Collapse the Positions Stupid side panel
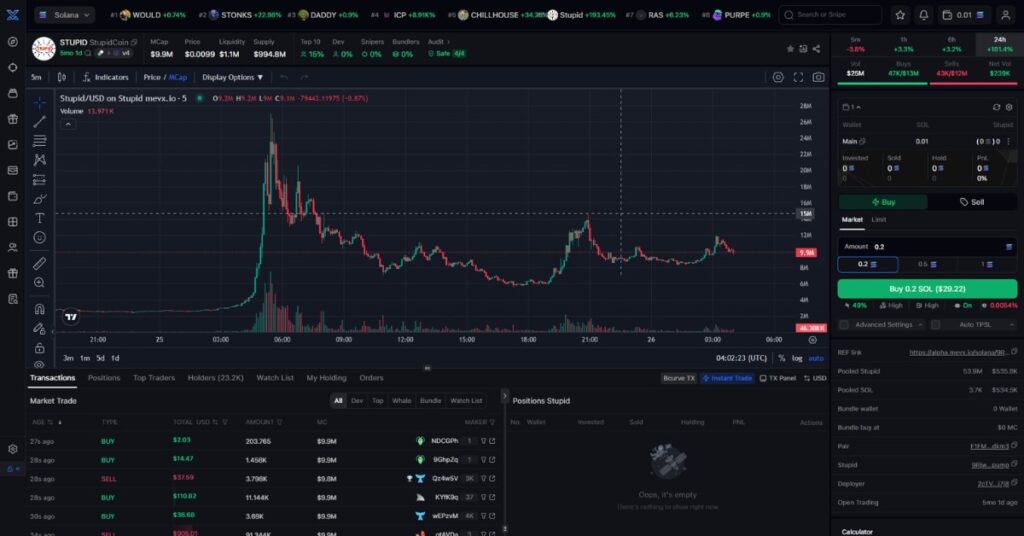The height and width of the screenshot is (536, 1024). click(x=504, y=396)
